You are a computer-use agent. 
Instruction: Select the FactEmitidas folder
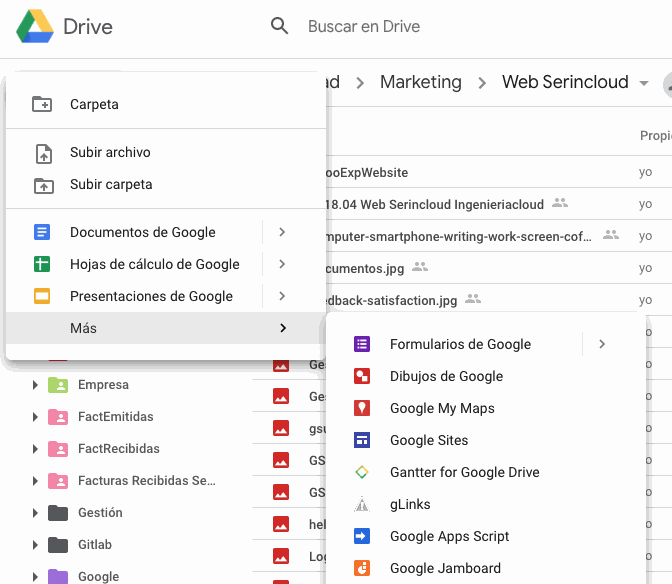tap(116, 416)
